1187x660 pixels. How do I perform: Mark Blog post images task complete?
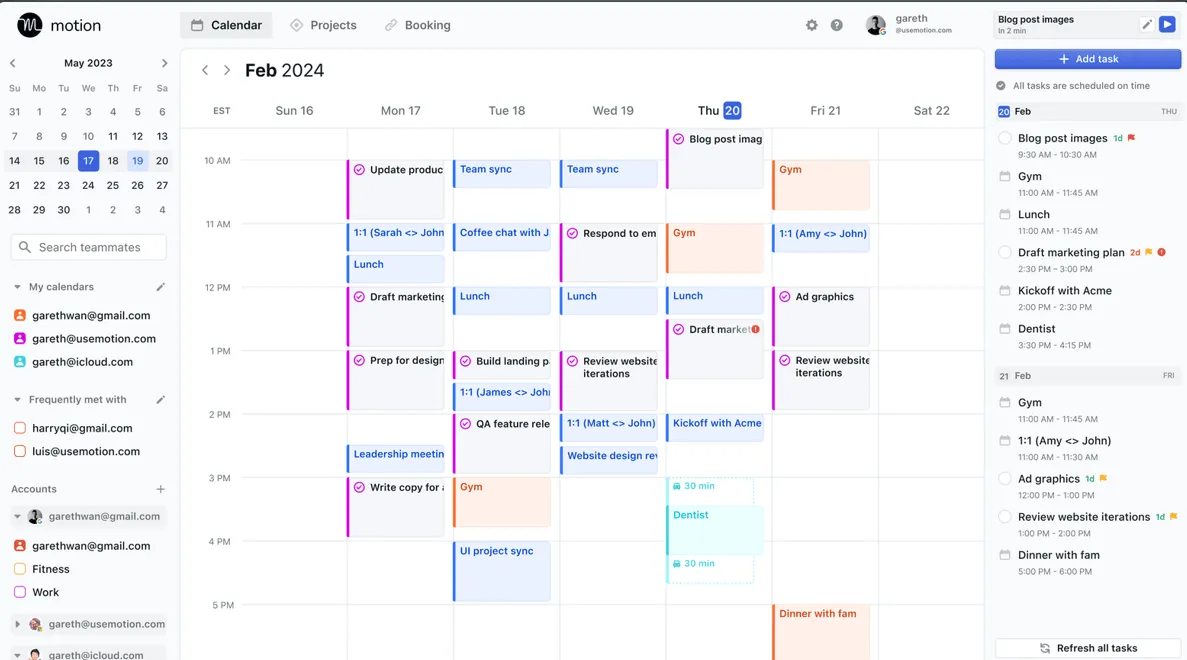(x=1005, y=139)
